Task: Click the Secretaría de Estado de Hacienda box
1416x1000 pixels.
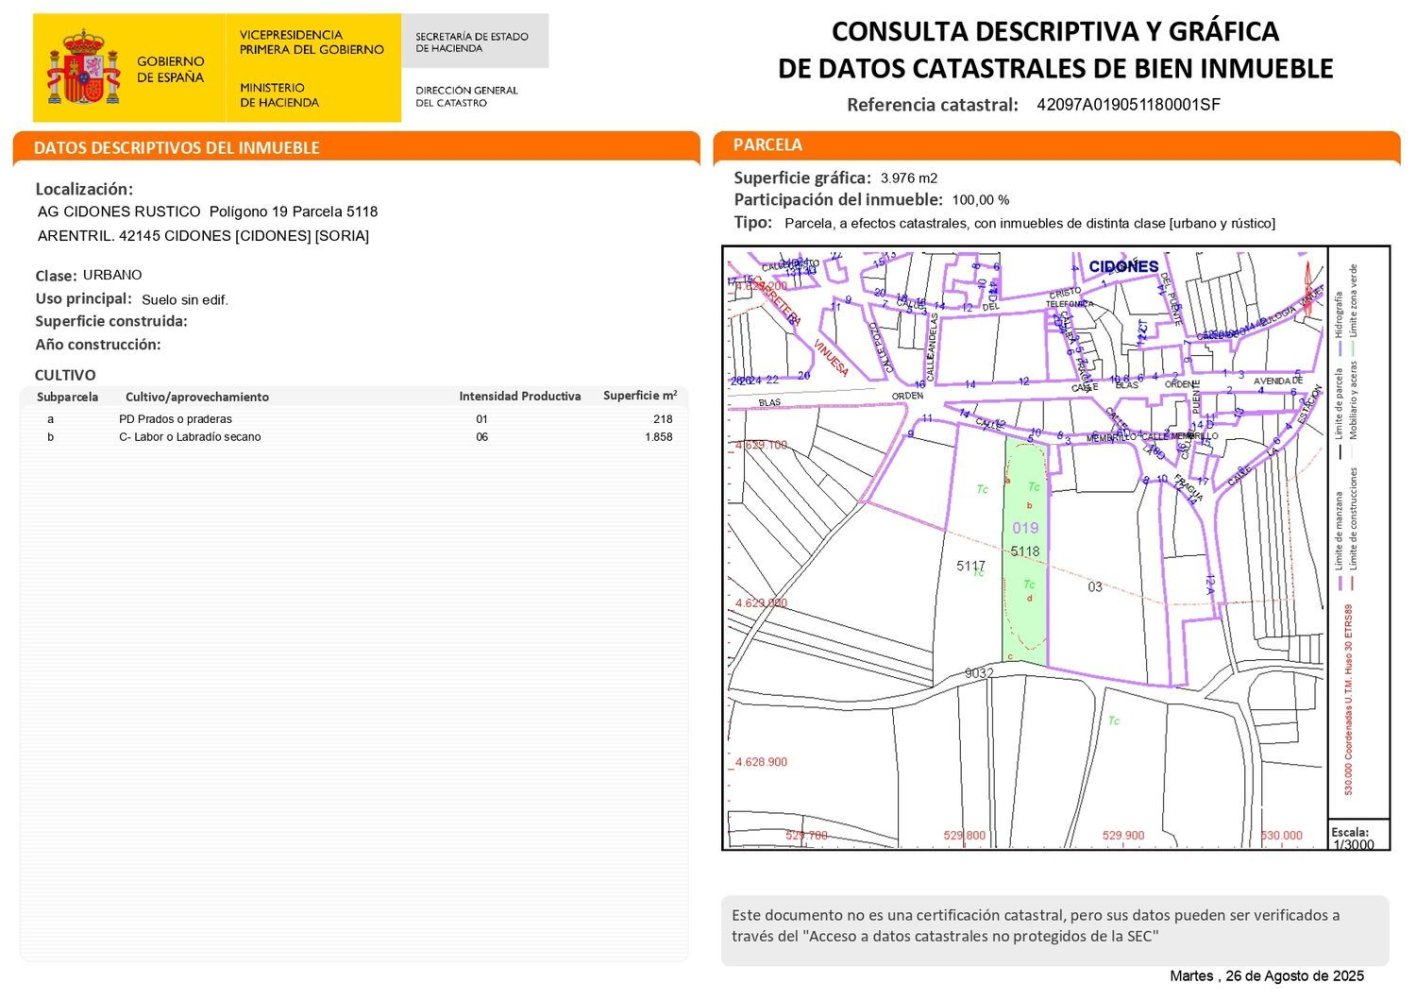Action: (474, 42)
